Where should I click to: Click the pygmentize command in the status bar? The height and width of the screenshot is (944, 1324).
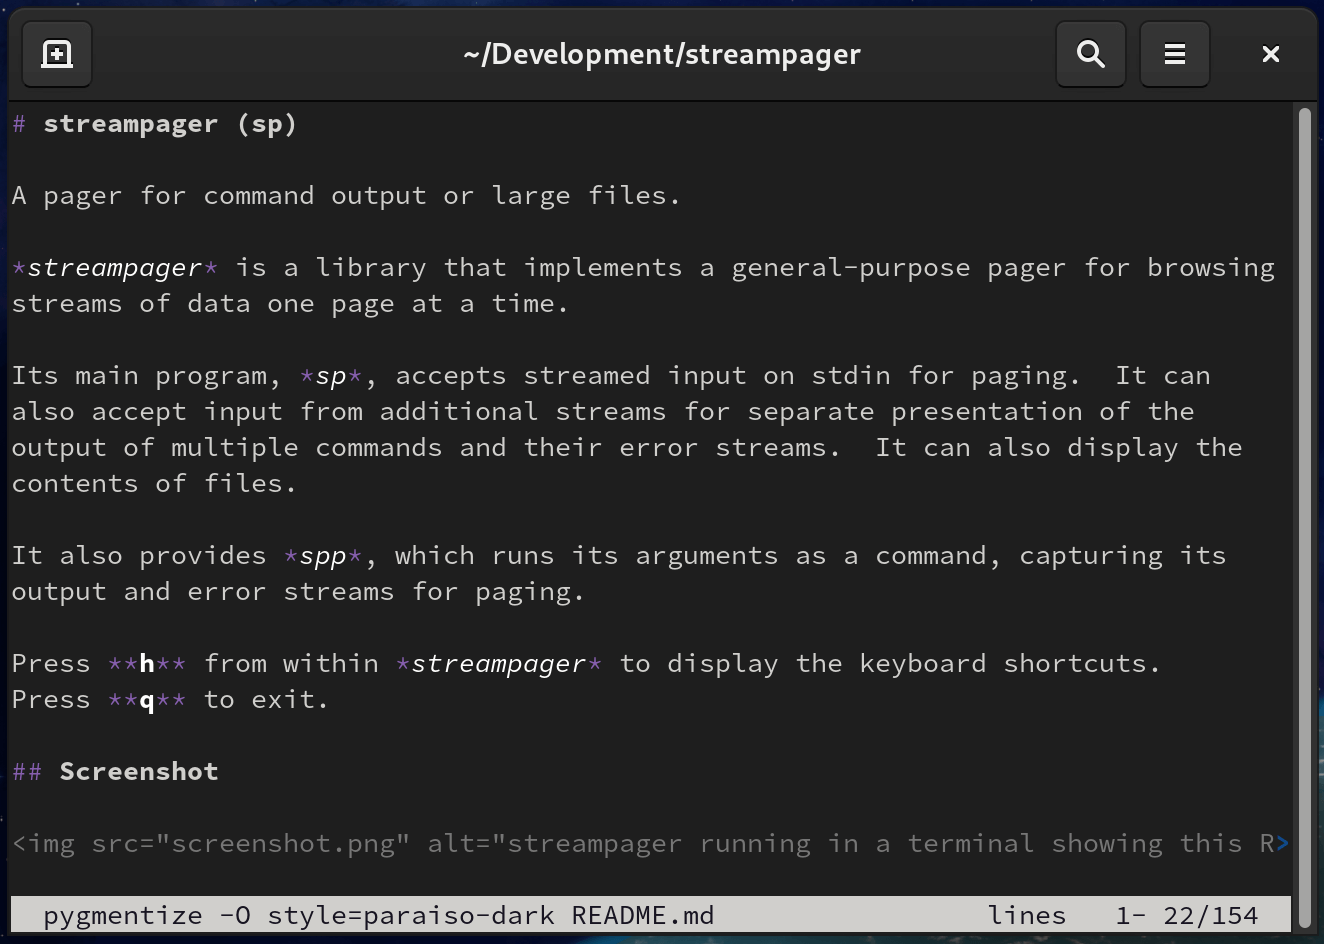point(122,914)
